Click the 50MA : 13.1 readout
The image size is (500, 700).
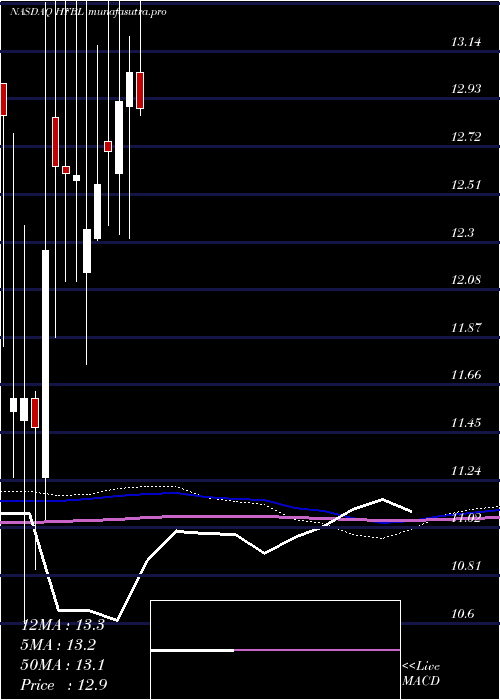click(63, 665)
